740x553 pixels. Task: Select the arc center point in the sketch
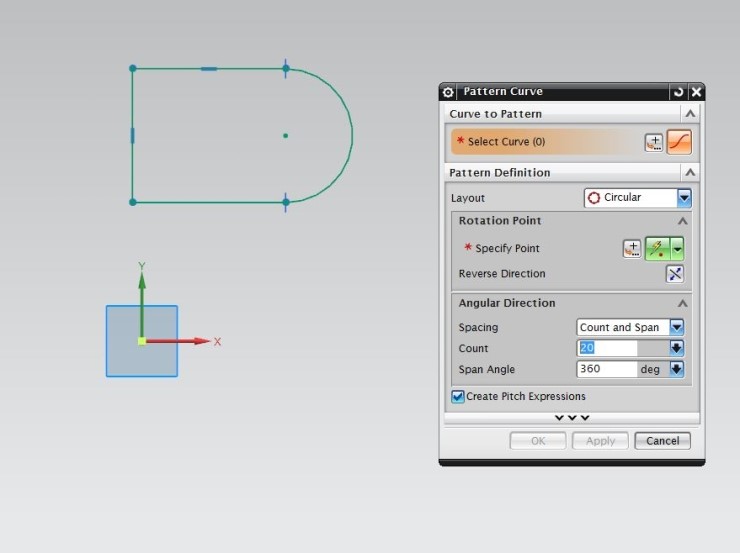[286, 136]
